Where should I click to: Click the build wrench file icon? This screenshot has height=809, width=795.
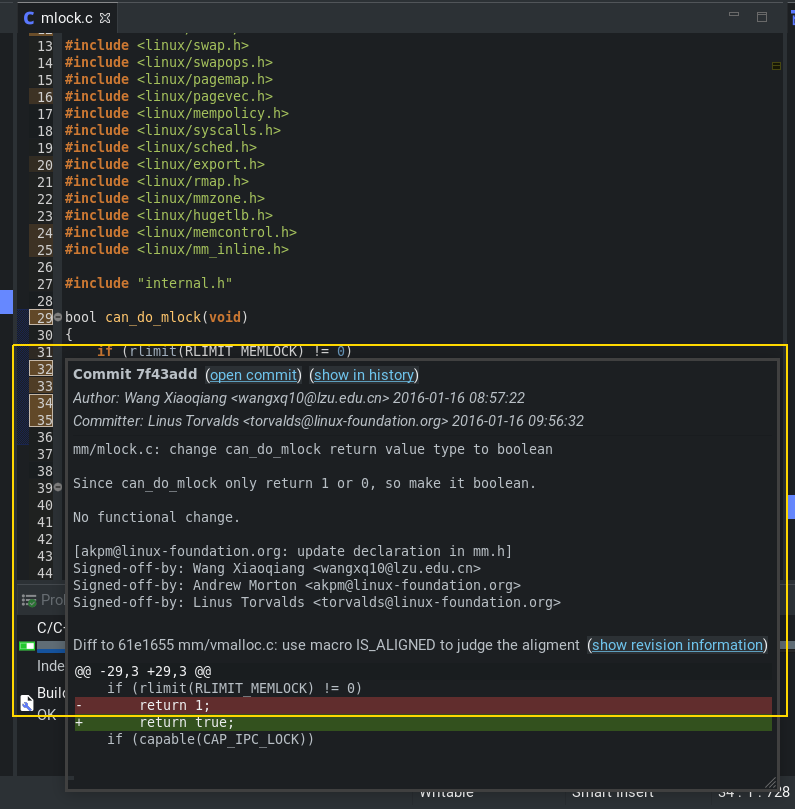[x=26, y=701]
